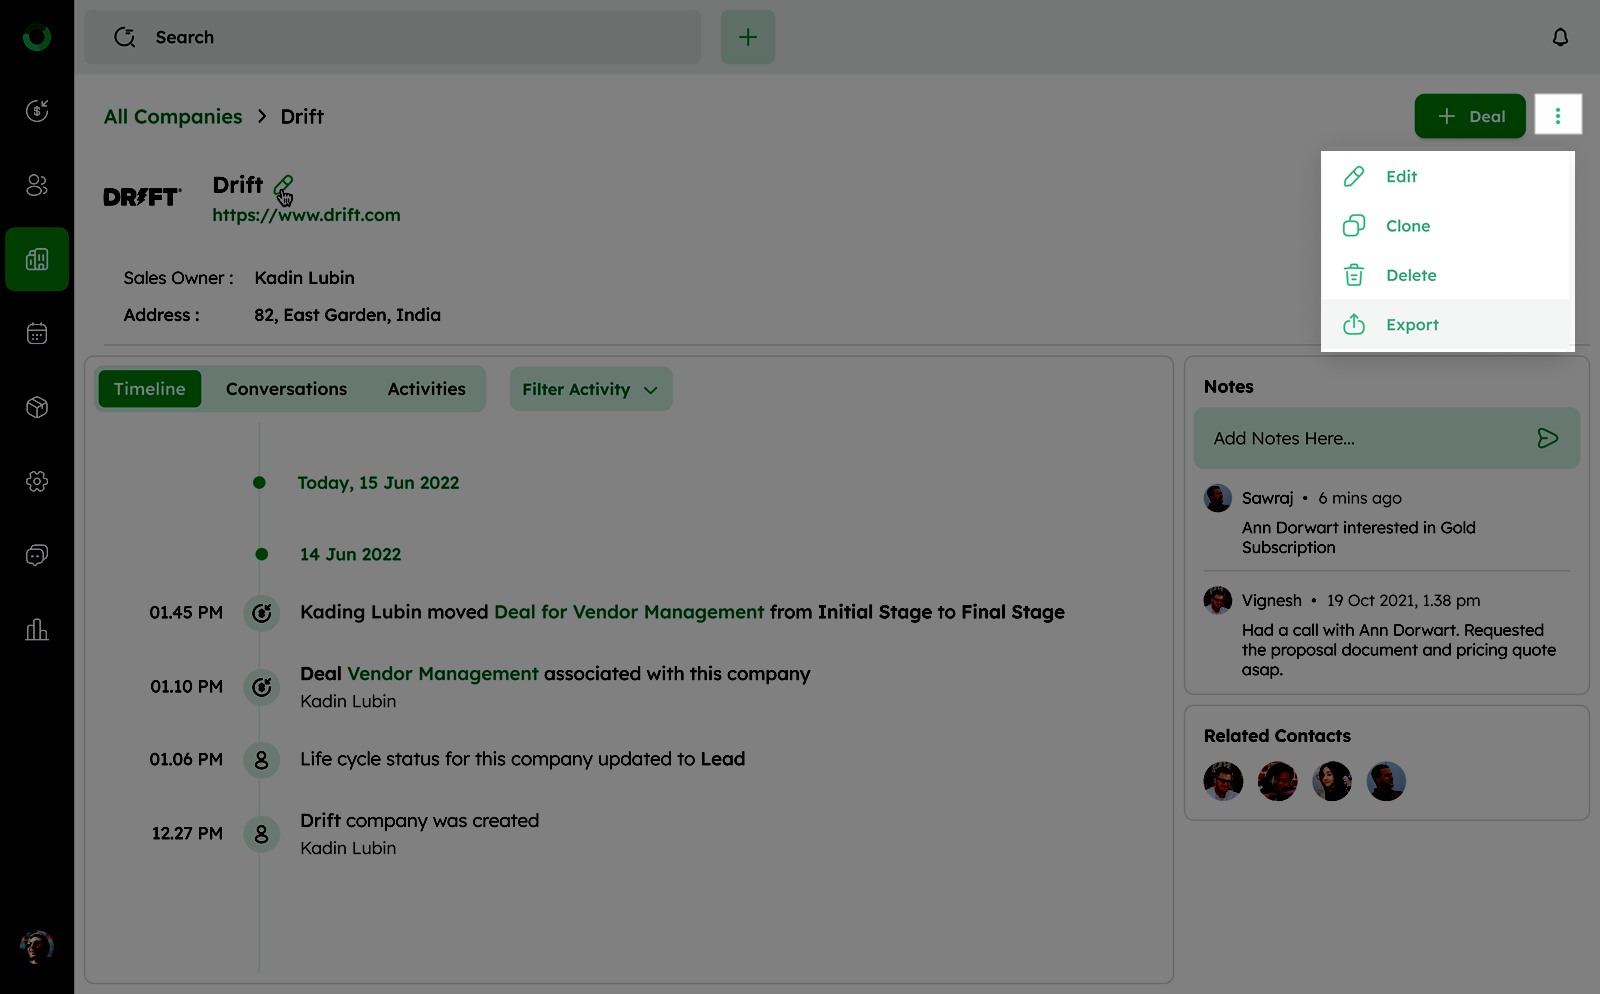Click the note 'Ann Dorwart interested in Gold Subscription'
Screen dimensions: 1600x994
coord(1359,537)
